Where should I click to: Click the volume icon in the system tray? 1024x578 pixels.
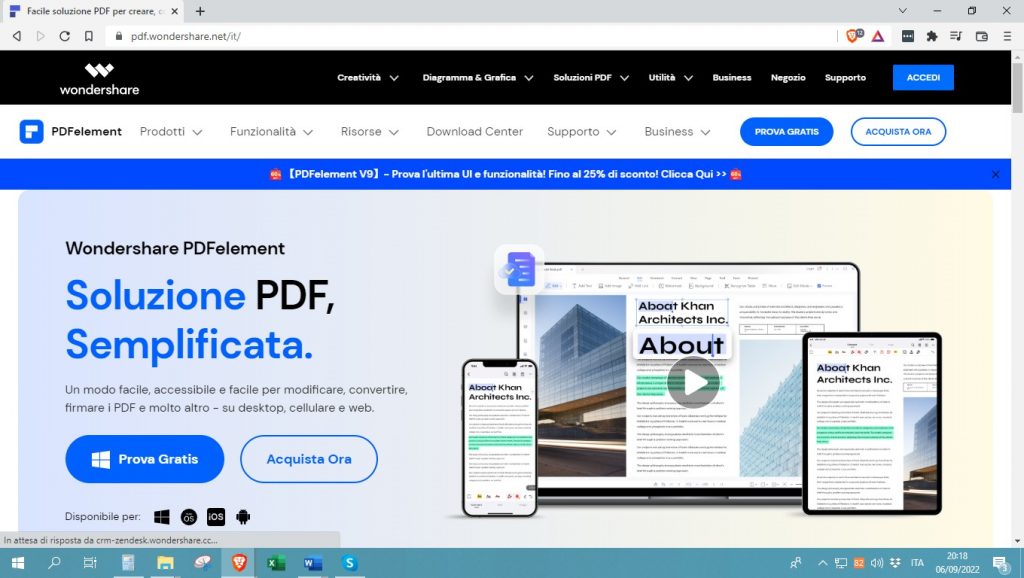point(876,562)
